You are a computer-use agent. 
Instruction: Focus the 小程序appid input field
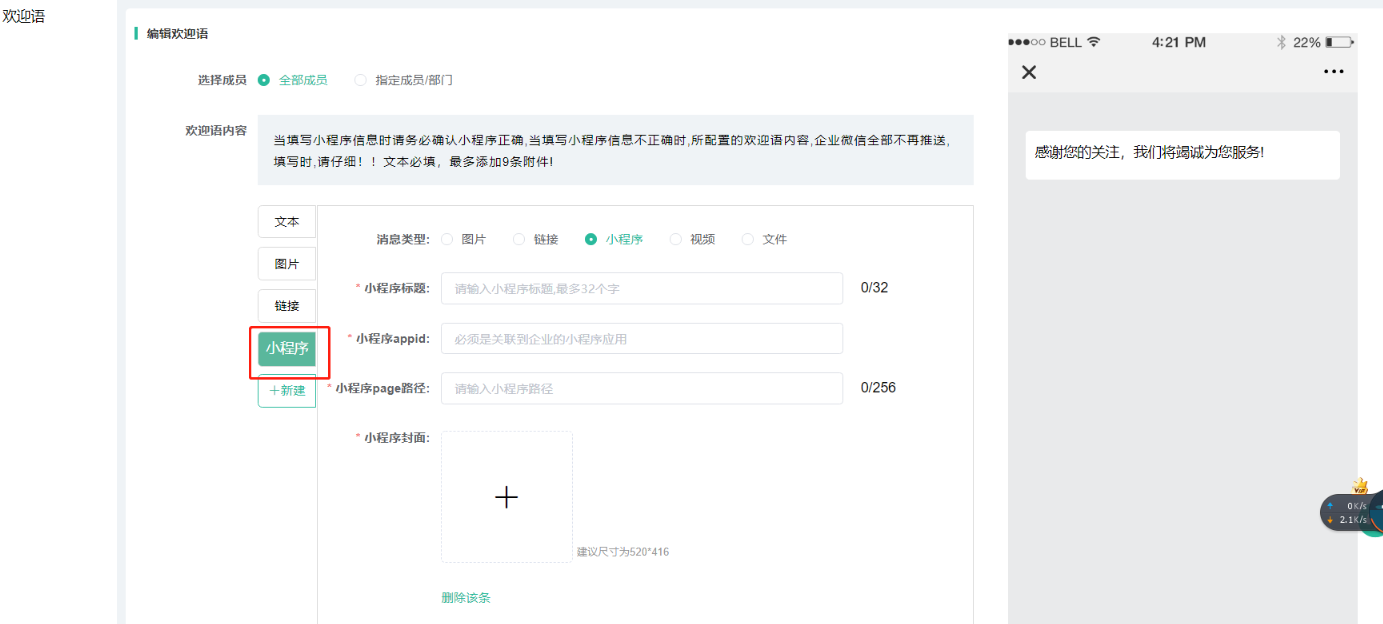click(641, 339)
